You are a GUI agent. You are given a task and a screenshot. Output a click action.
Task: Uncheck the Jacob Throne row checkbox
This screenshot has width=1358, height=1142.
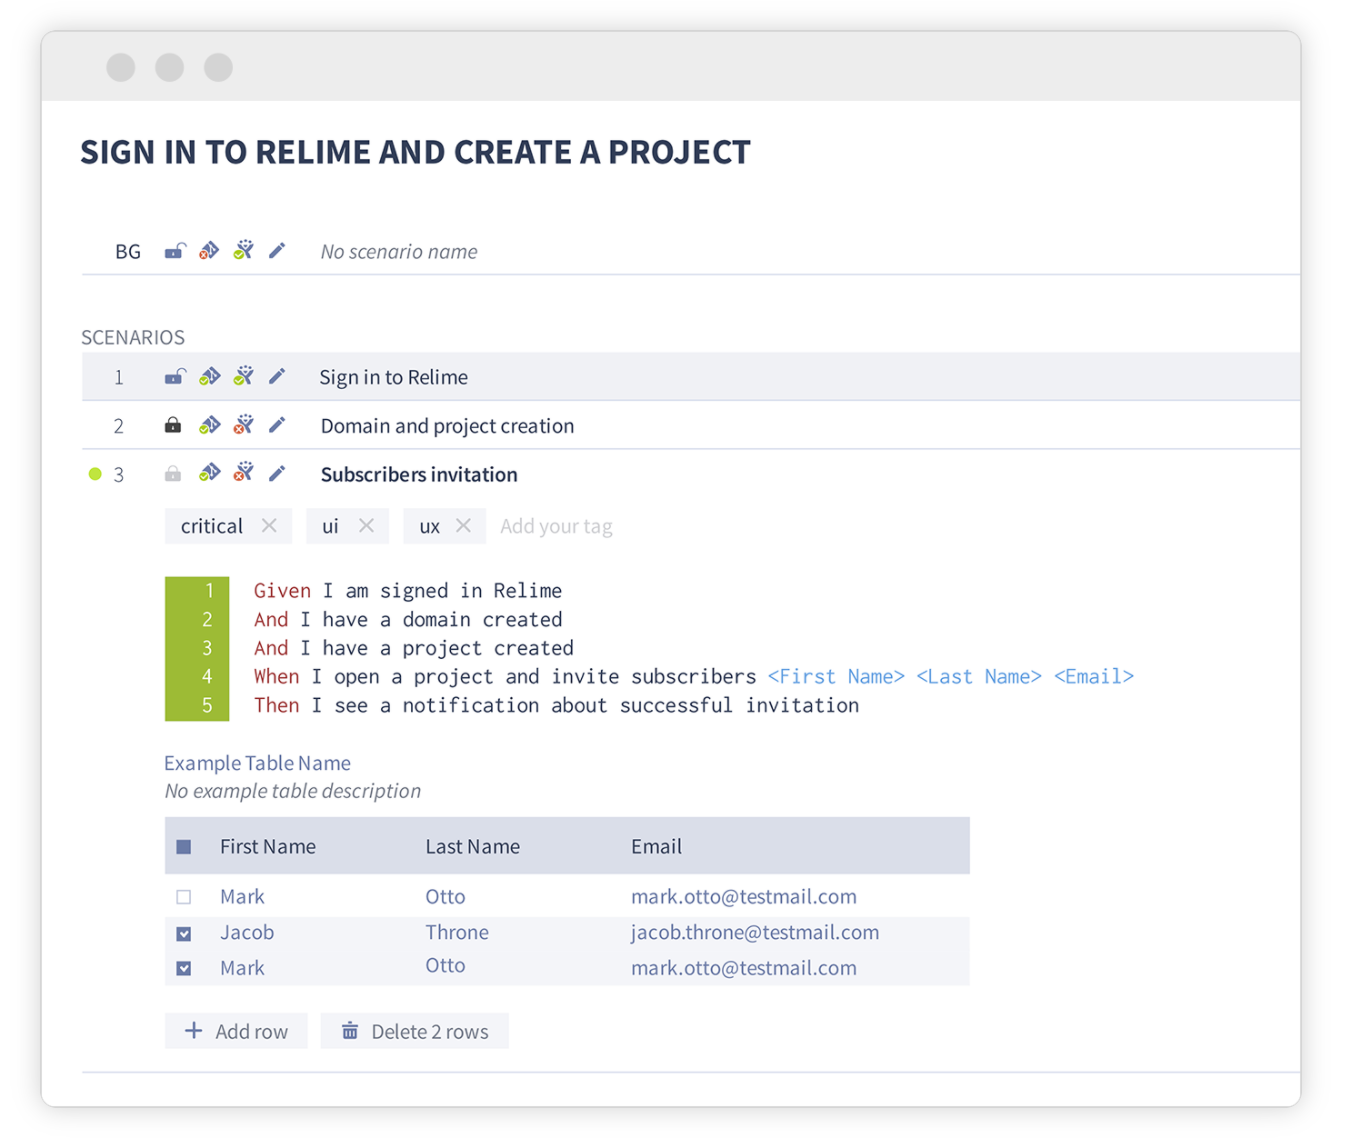184,933
